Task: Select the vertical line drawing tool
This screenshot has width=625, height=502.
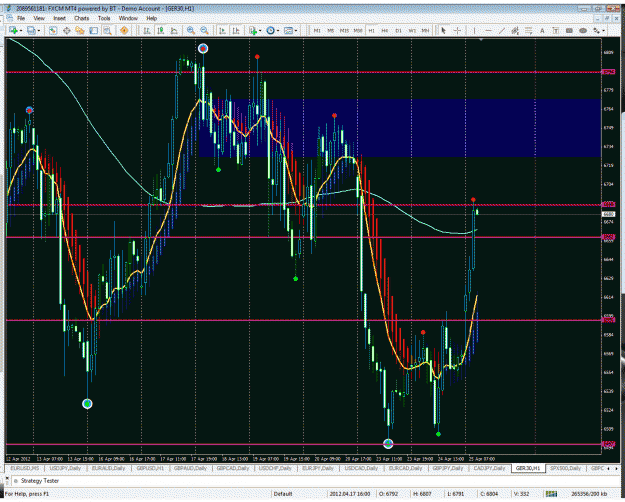Action: click(474, 30)
